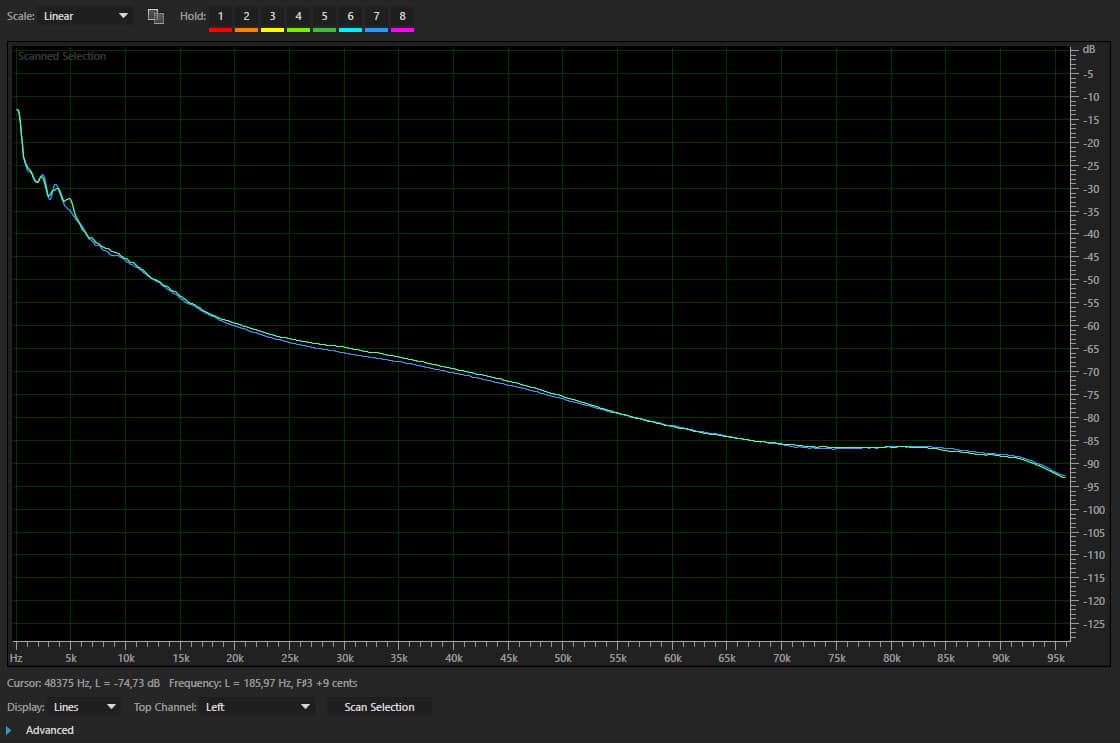1120x743 pixels.
Task: Expand the Advanced section triangle
Action: coord(9,730)
